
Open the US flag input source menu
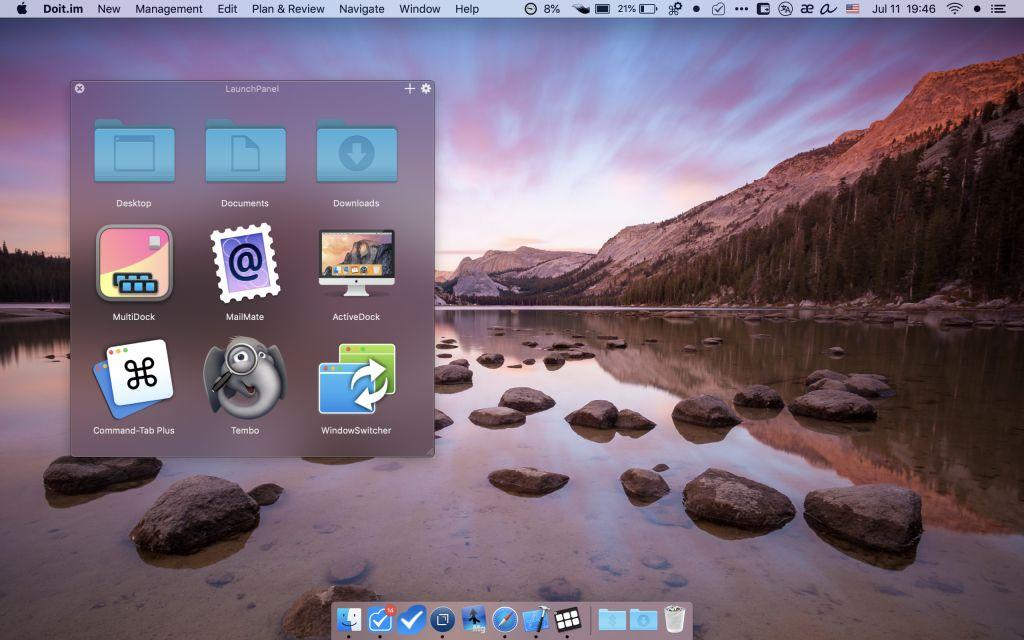852,9
